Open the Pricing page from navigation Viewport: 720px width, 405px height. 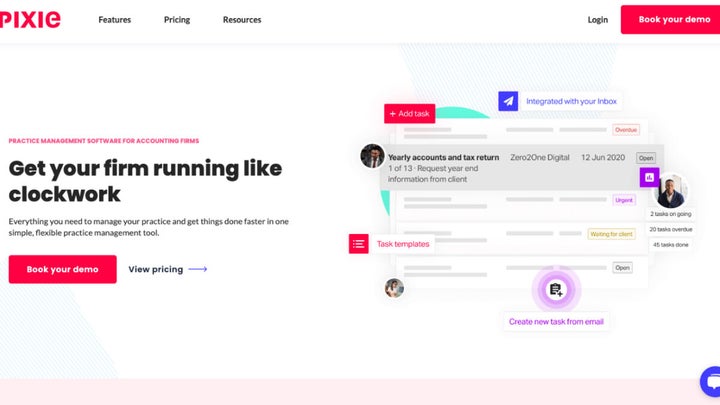(177, 20)
